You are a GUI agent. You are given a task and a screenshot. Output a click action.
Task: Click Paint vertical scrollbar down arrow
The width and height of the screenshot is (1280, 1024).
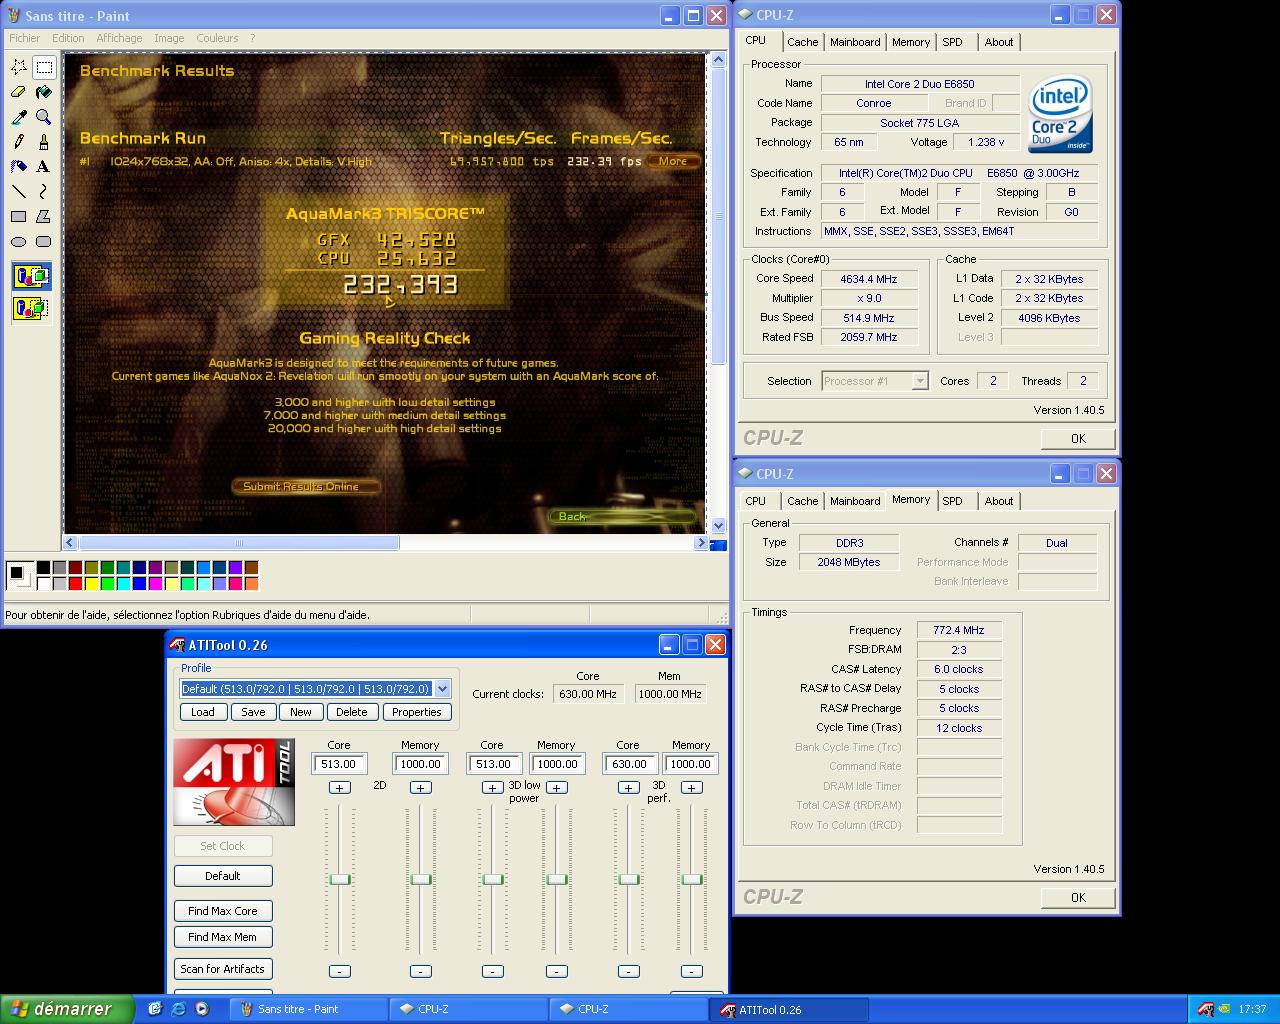[718, 525]
